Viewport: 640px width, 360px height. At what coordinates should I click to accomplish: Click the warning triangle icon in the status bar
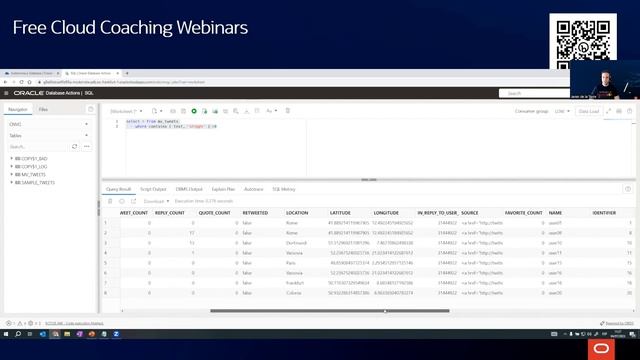click(19, 323)
